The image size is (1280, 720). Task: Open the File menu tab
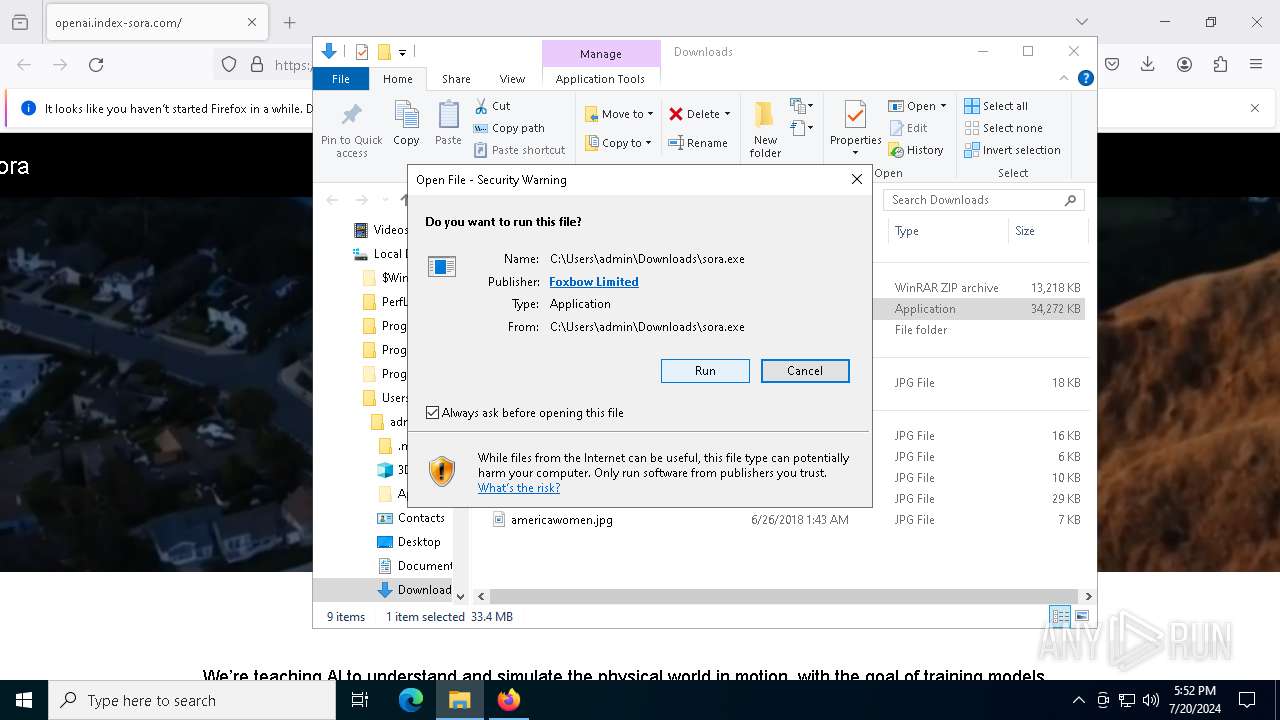[341, 79]
